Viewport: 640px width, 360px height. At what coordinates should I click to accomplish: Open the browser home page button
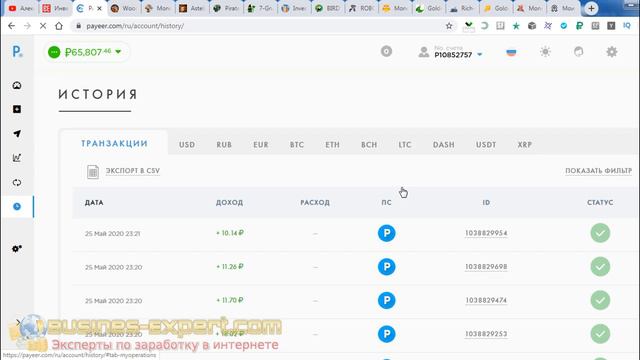[x=59, y=26]
